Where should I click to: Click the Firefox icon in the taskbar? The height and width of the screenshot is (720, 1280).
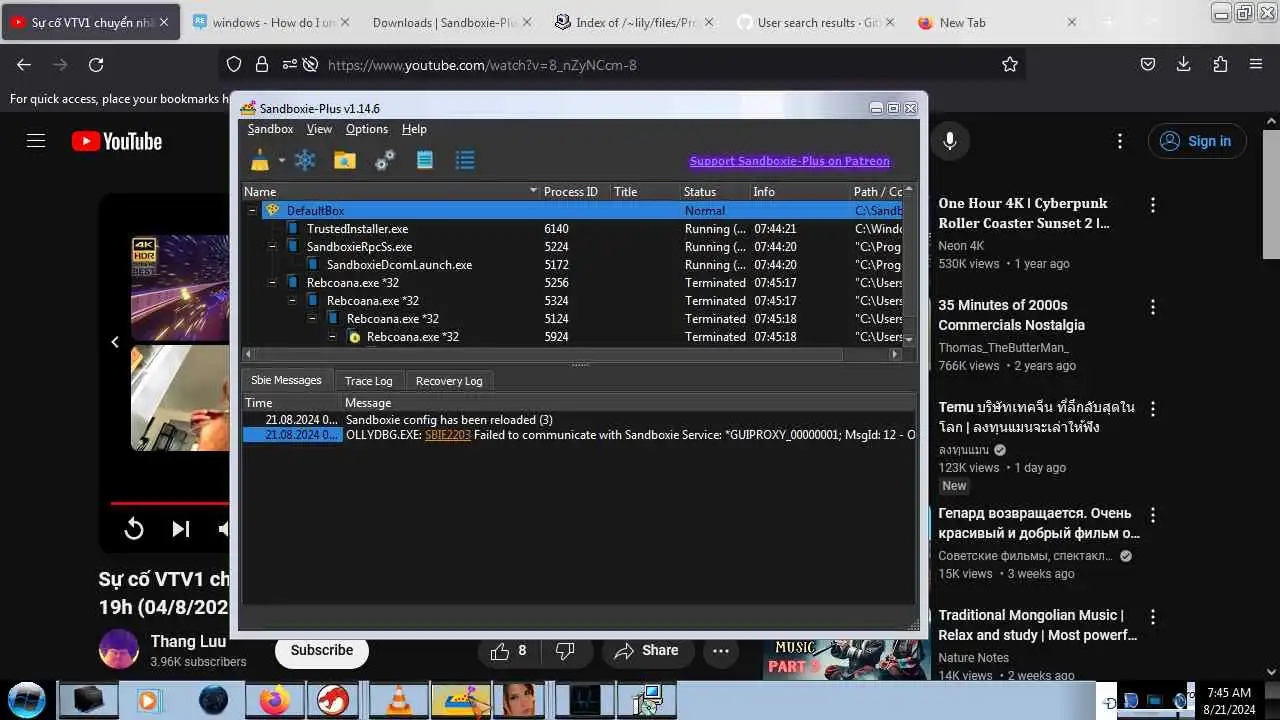274,700
